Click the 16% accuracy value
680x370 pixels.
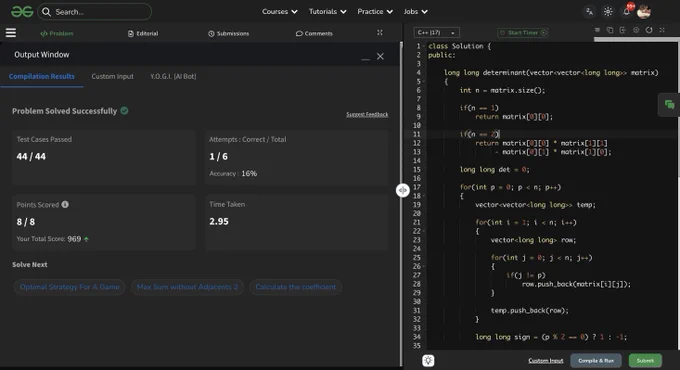coord(249,174)
